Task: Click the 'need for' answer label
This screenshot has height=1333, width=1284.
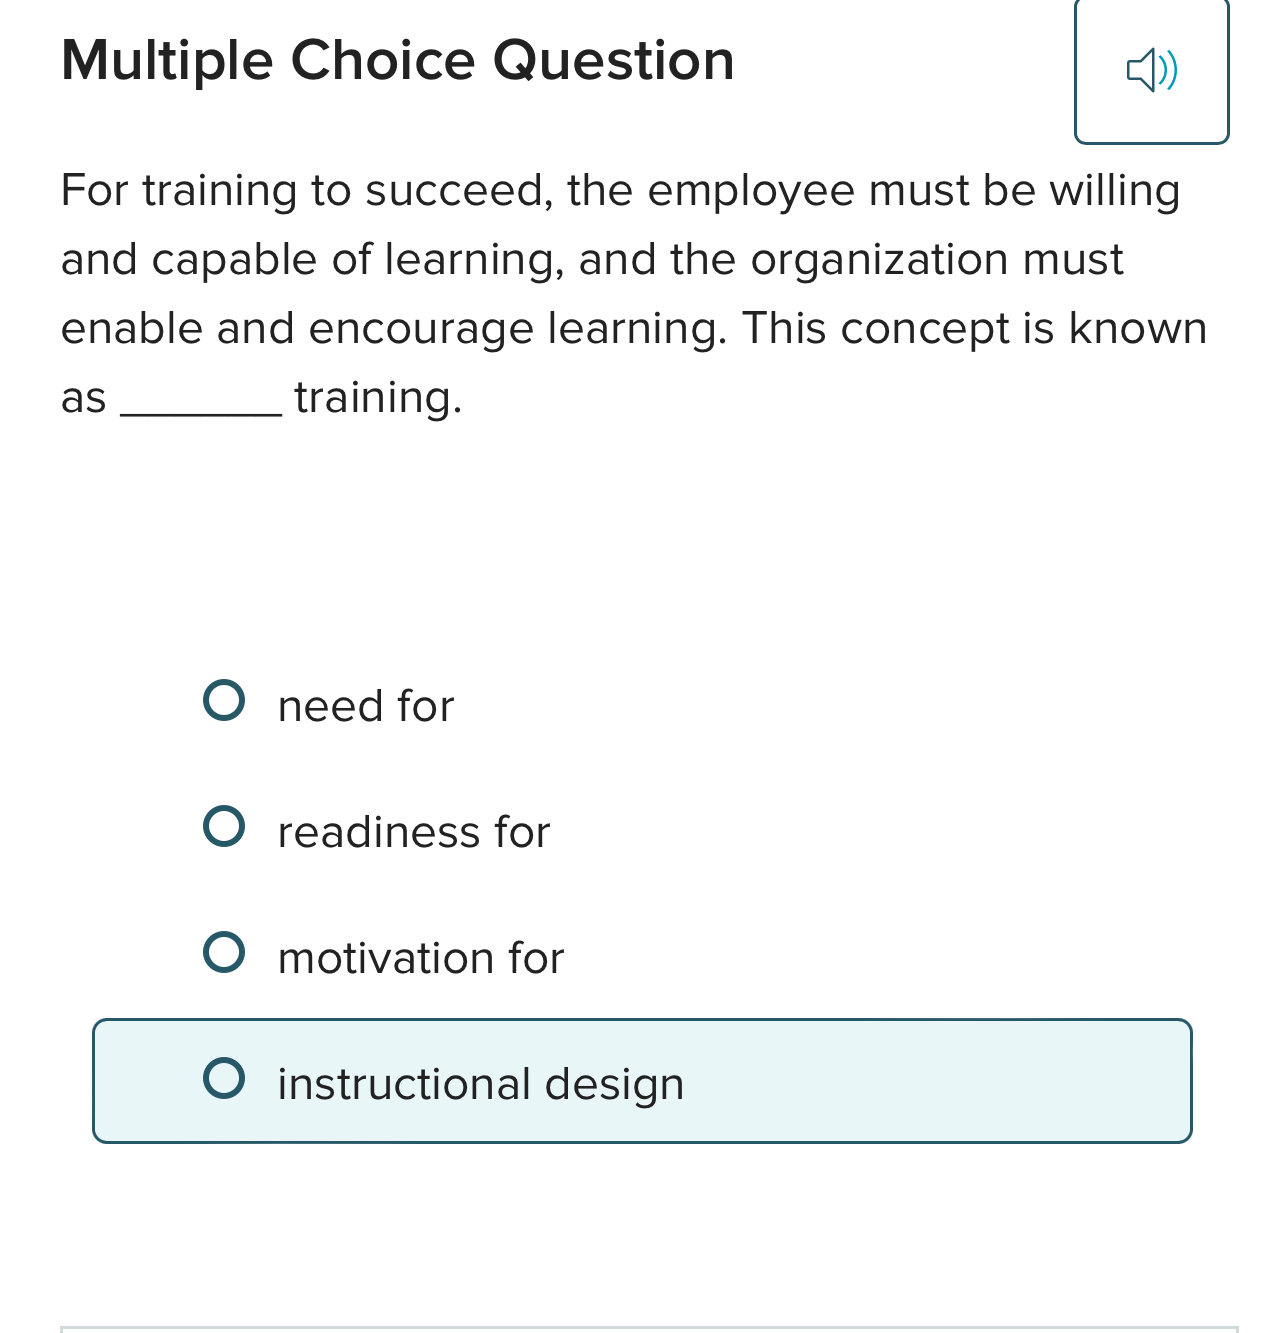Action: [364, 706]
